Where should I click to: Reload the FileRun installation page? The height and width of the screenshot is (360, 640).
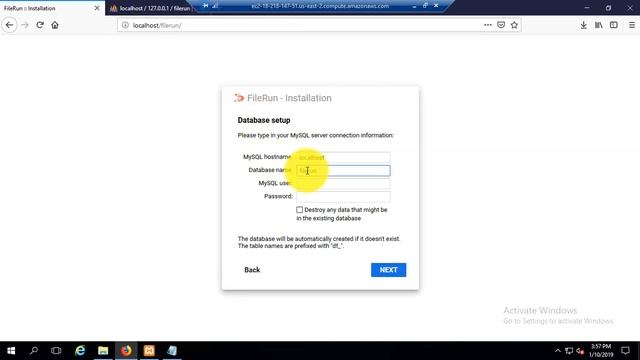[40, 25]
